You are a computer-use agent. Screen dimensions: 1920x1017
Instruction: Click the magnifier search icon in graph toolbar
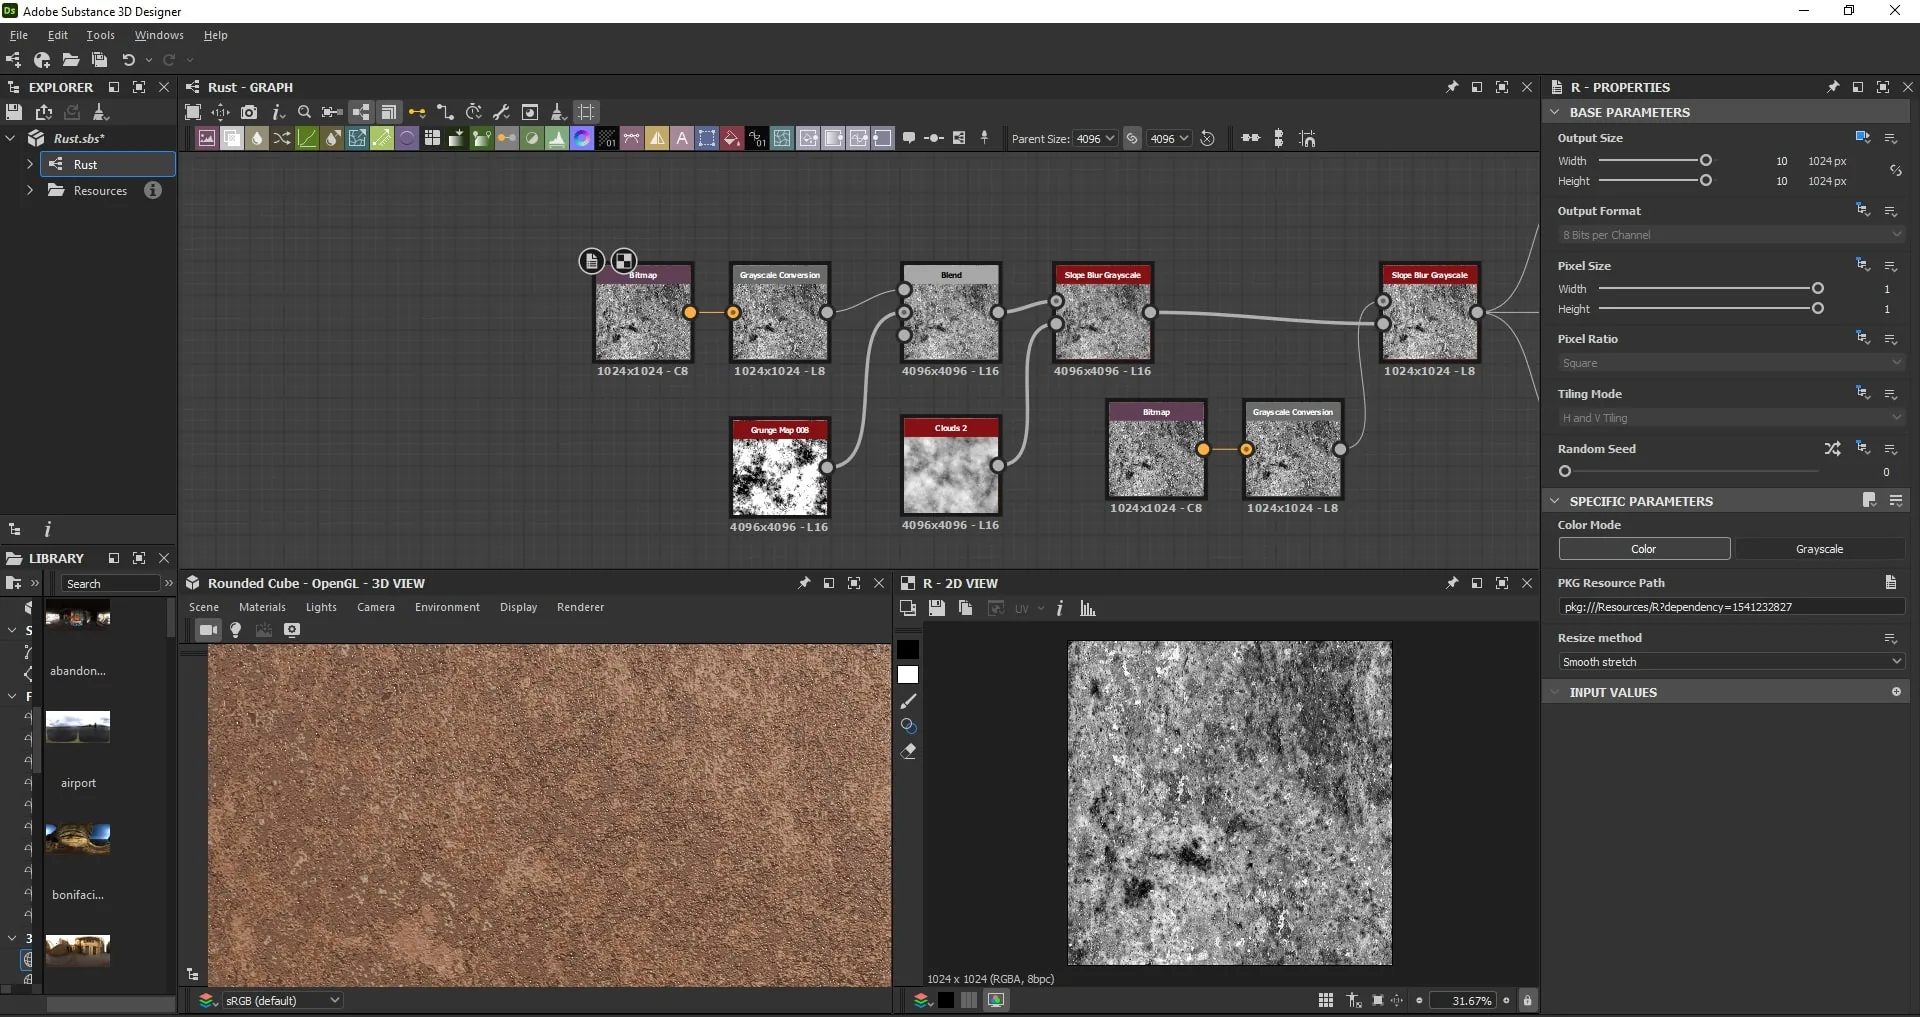(305, 112)
